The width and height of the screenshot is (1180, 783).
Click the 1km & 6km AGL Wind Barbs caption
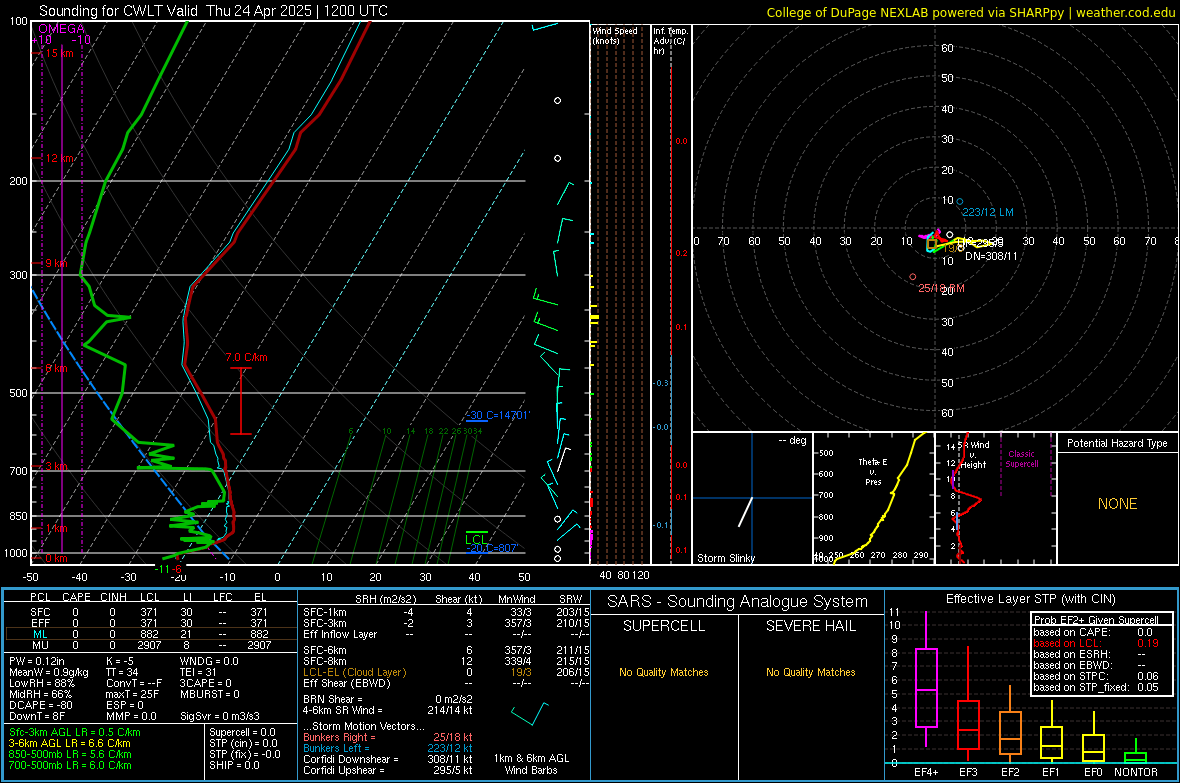point(531,764)
